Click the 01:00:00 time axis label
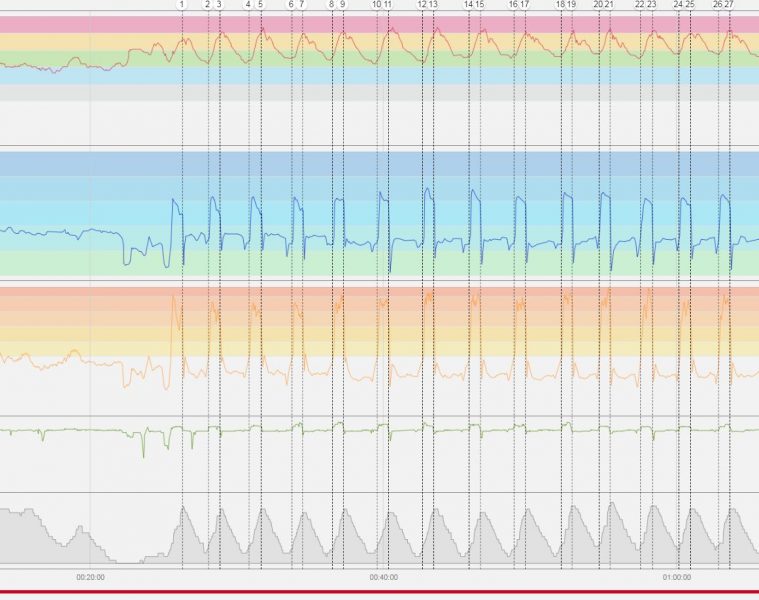The height and width of the screenshot is (600, 759). click(x=676, y=577)
